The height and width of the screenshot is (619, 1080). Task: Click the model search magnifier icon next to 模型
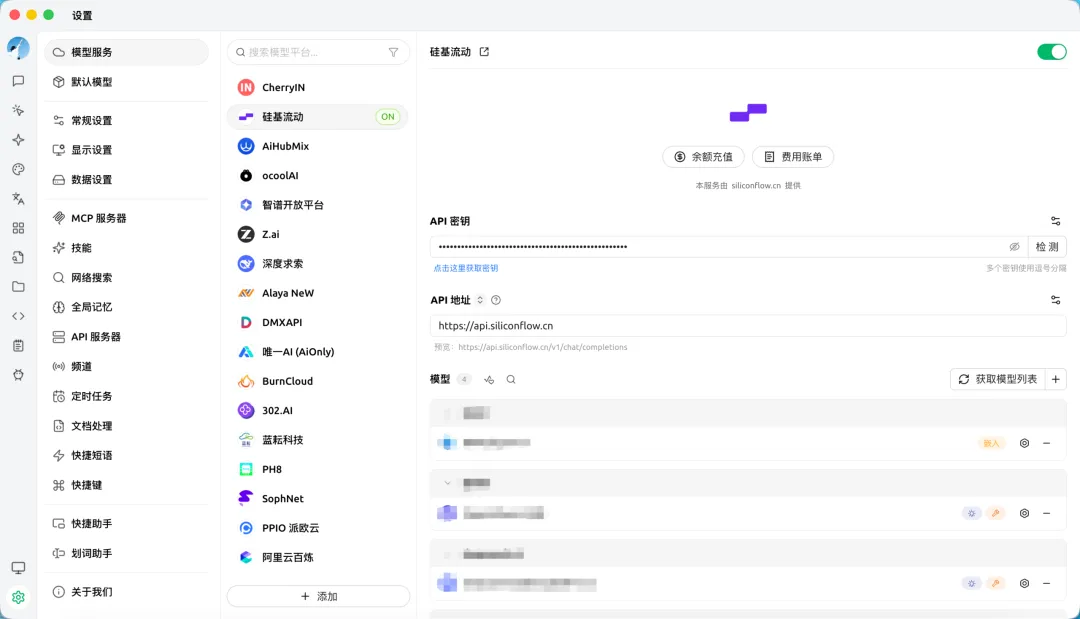[x=511, y=379]
